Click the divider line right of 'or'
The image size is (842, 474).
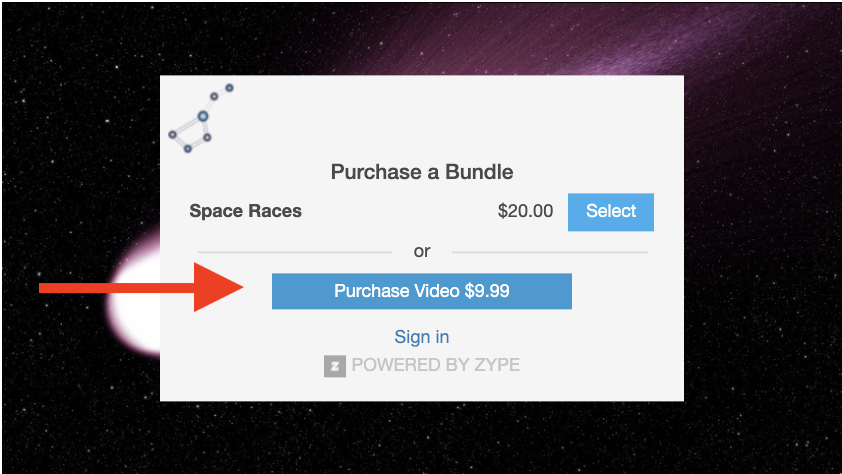550,251
